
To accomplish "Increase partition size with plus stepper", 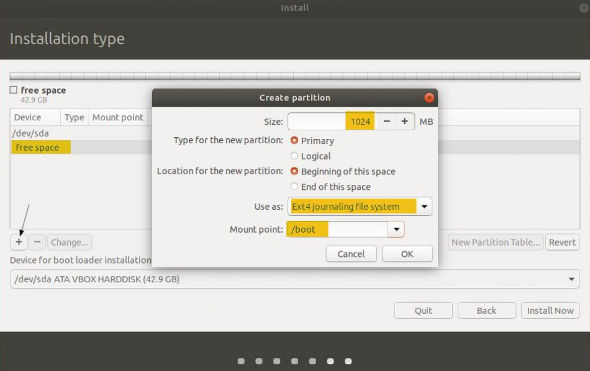I will 404,122.
